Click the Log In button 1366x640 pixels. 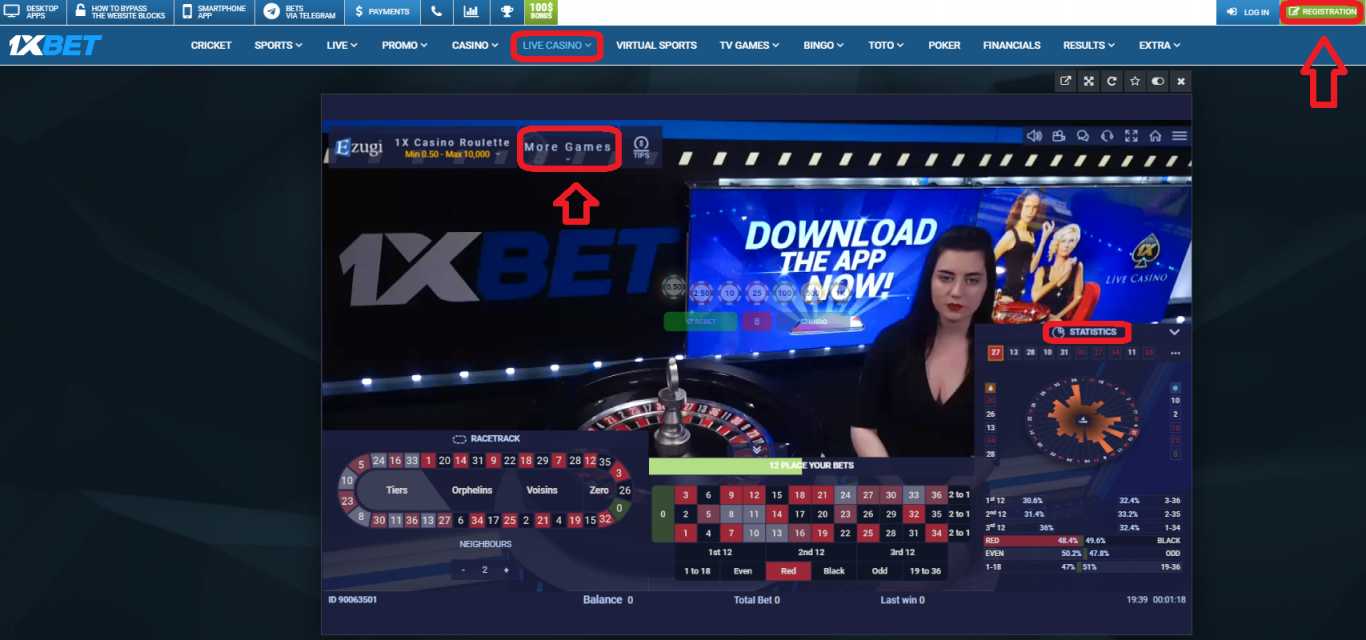click(x=1247, y=12)
